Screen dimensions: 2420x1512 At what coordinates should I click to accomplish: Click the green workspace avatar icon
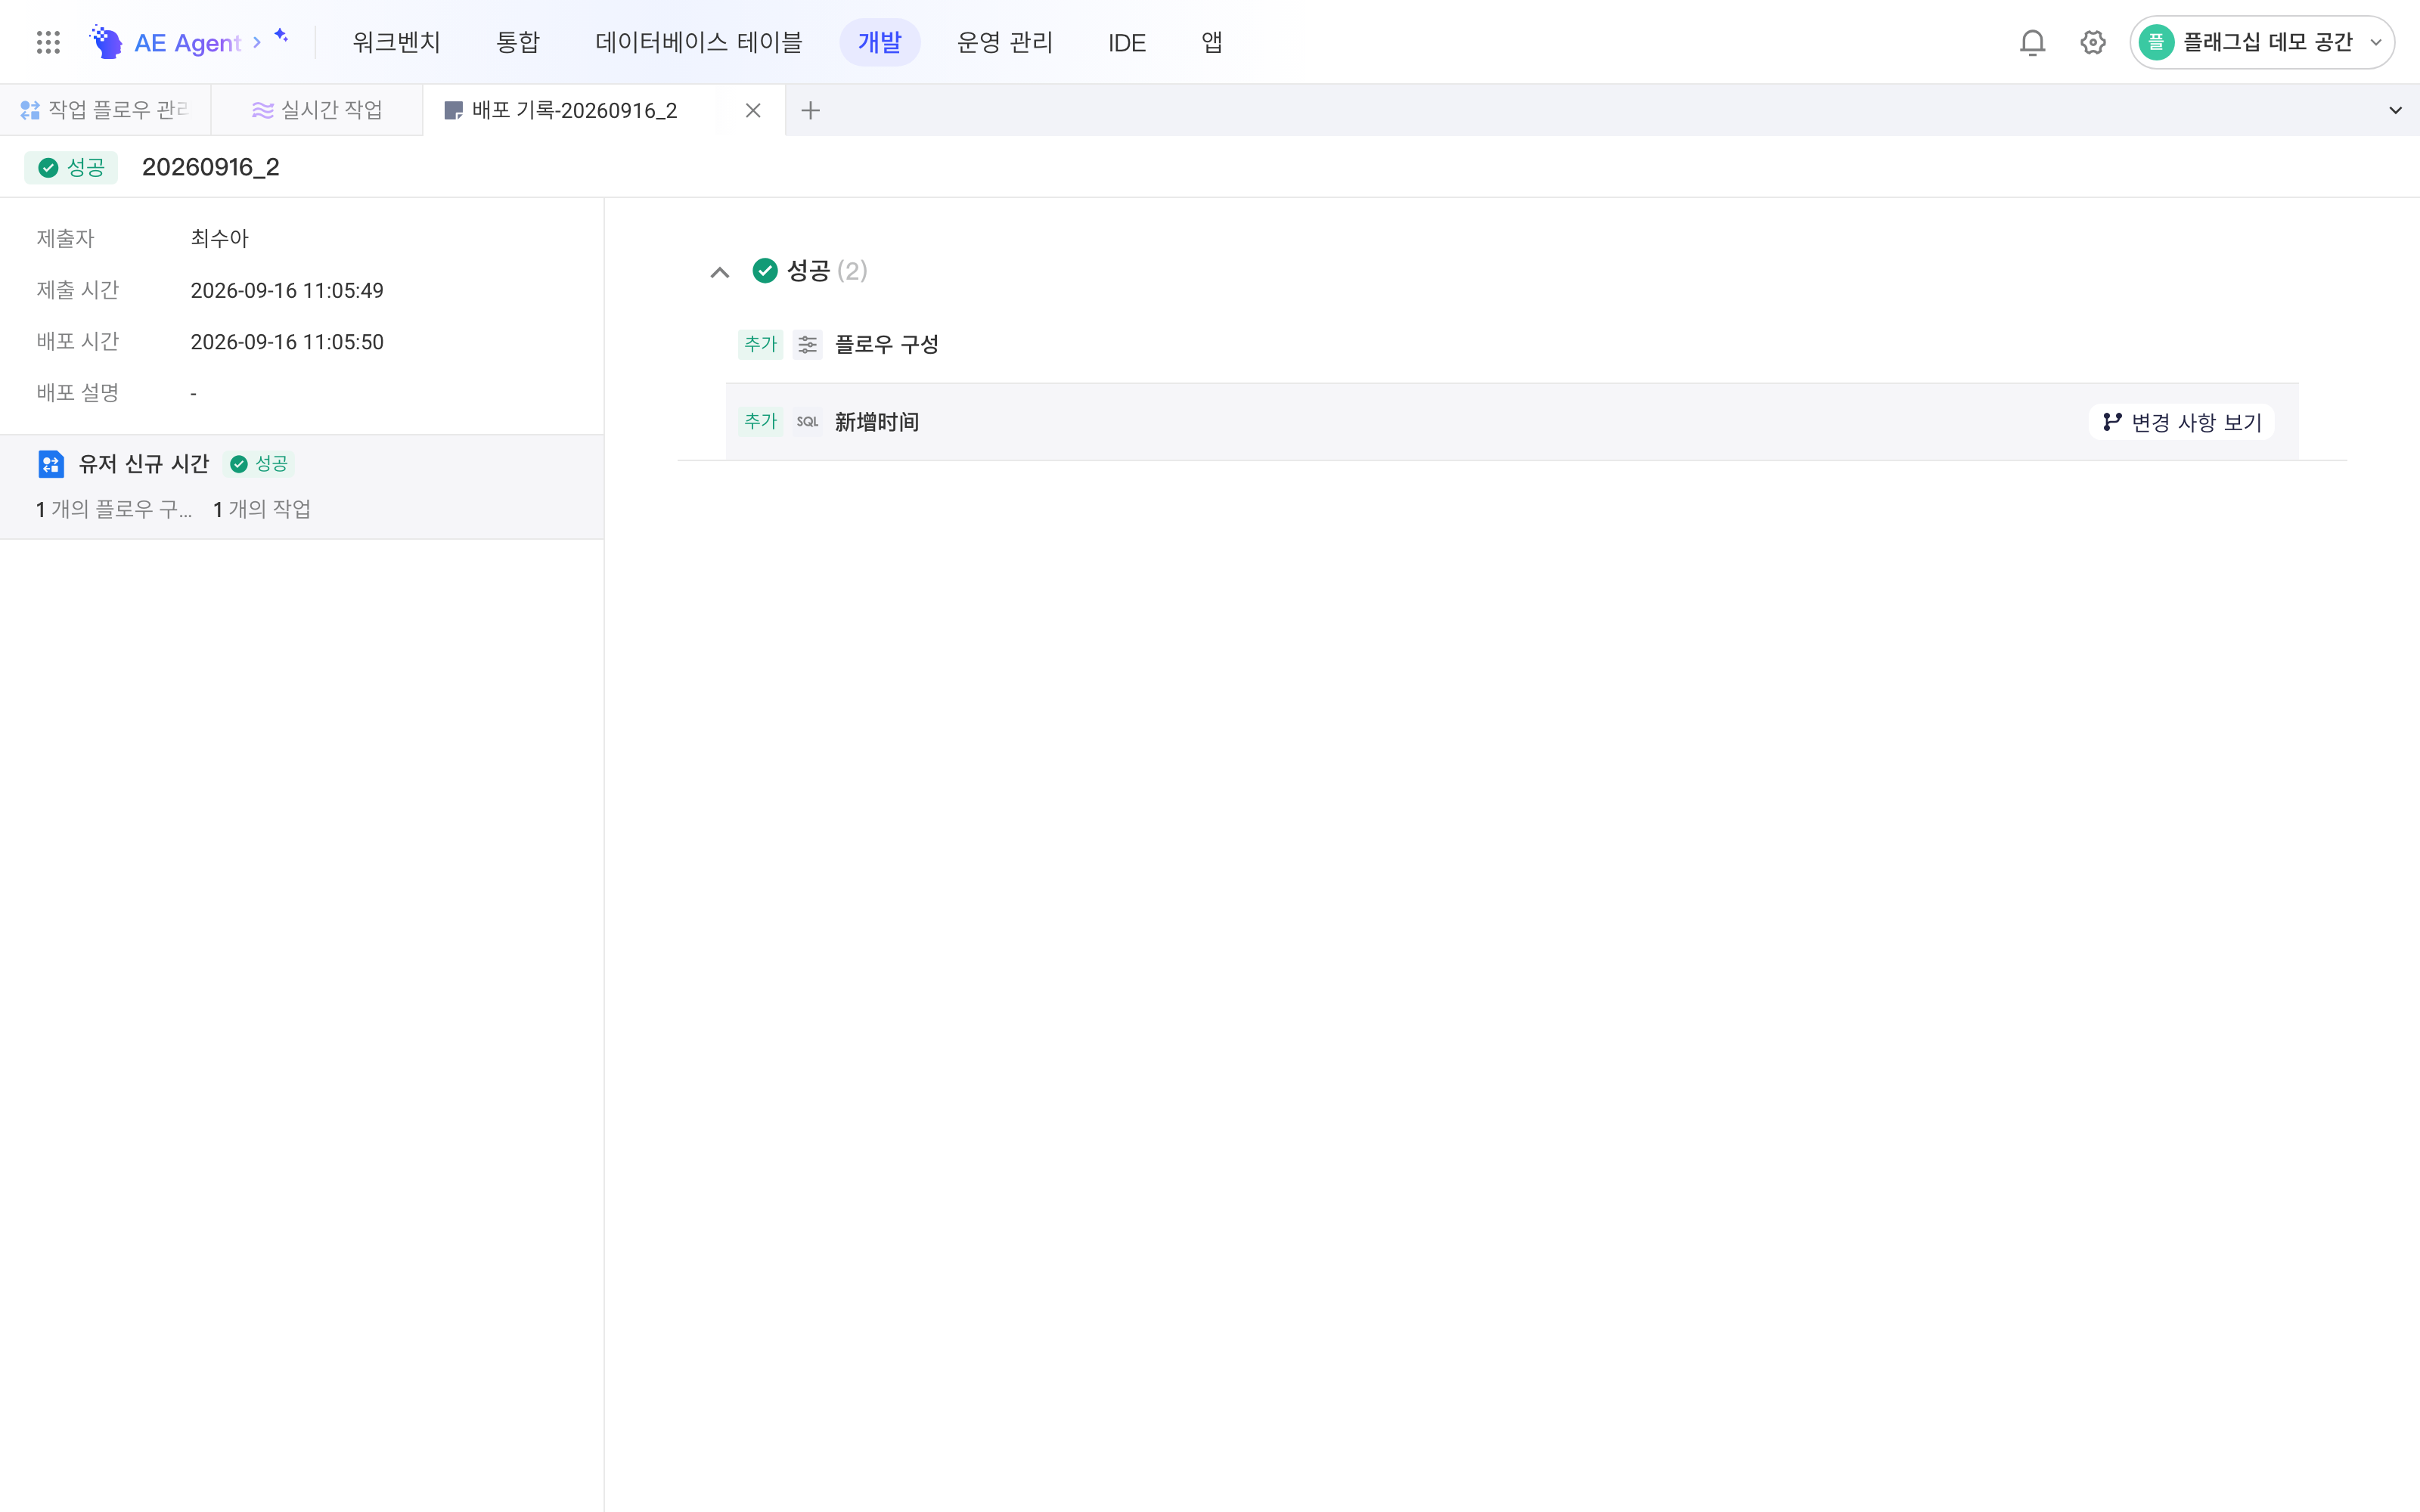[x=2156, y=42]
